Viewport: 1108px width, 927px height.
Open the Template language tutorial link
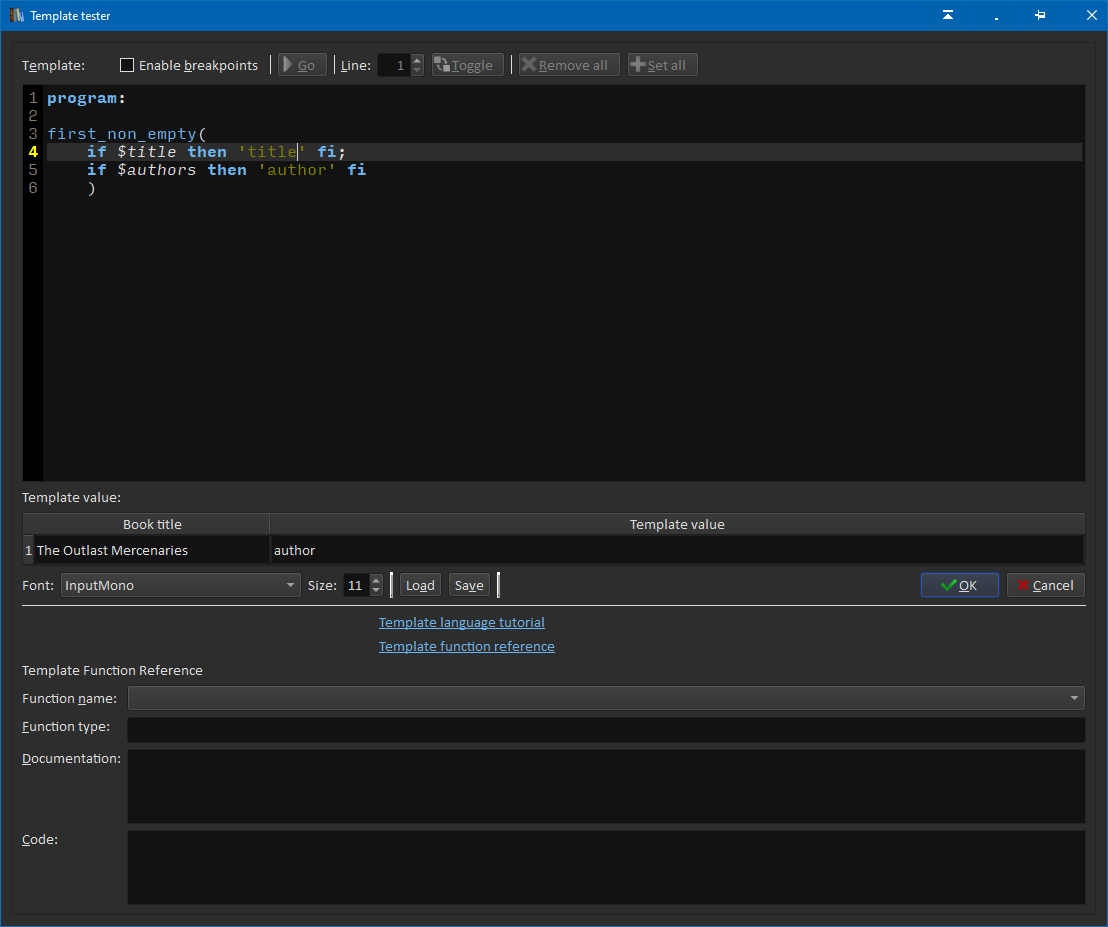[x=461, y=622]
